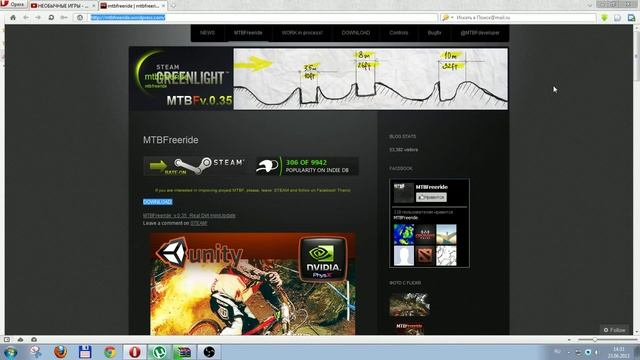Viewport: 640px width, 360px height.
Task: Click the Steam Greenlight logo in header
Action: (x=182, y=78)
